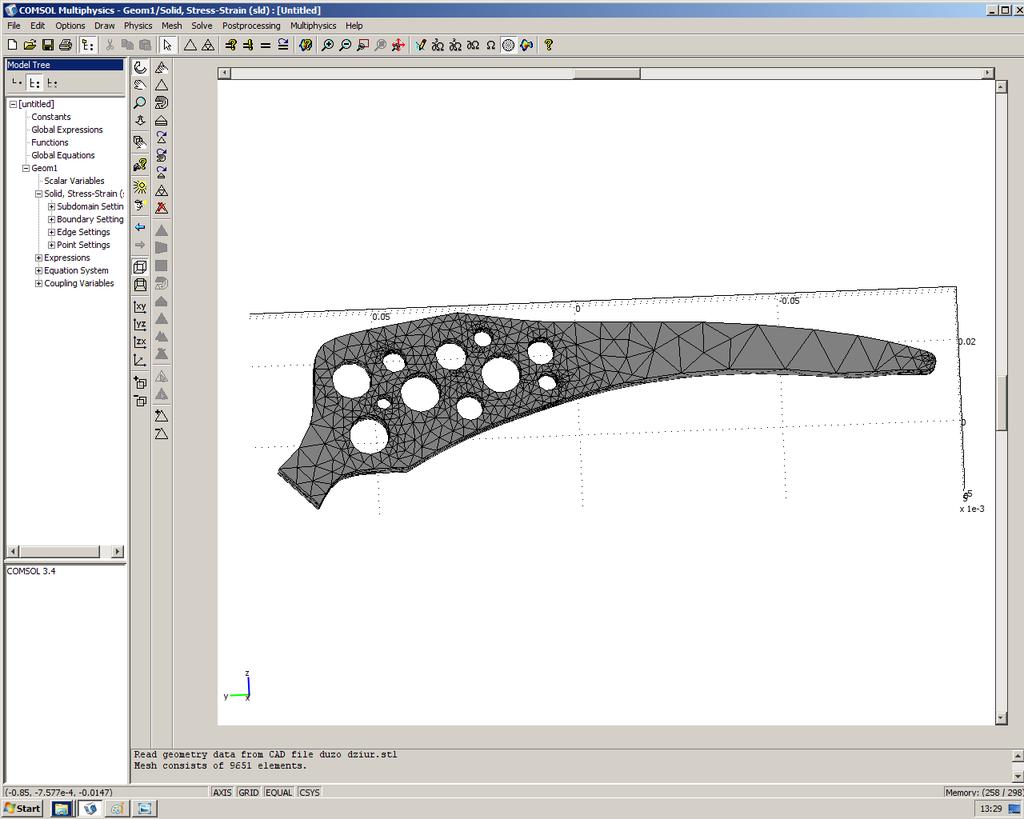Expand the Edge Settings node

pos(51,232)
